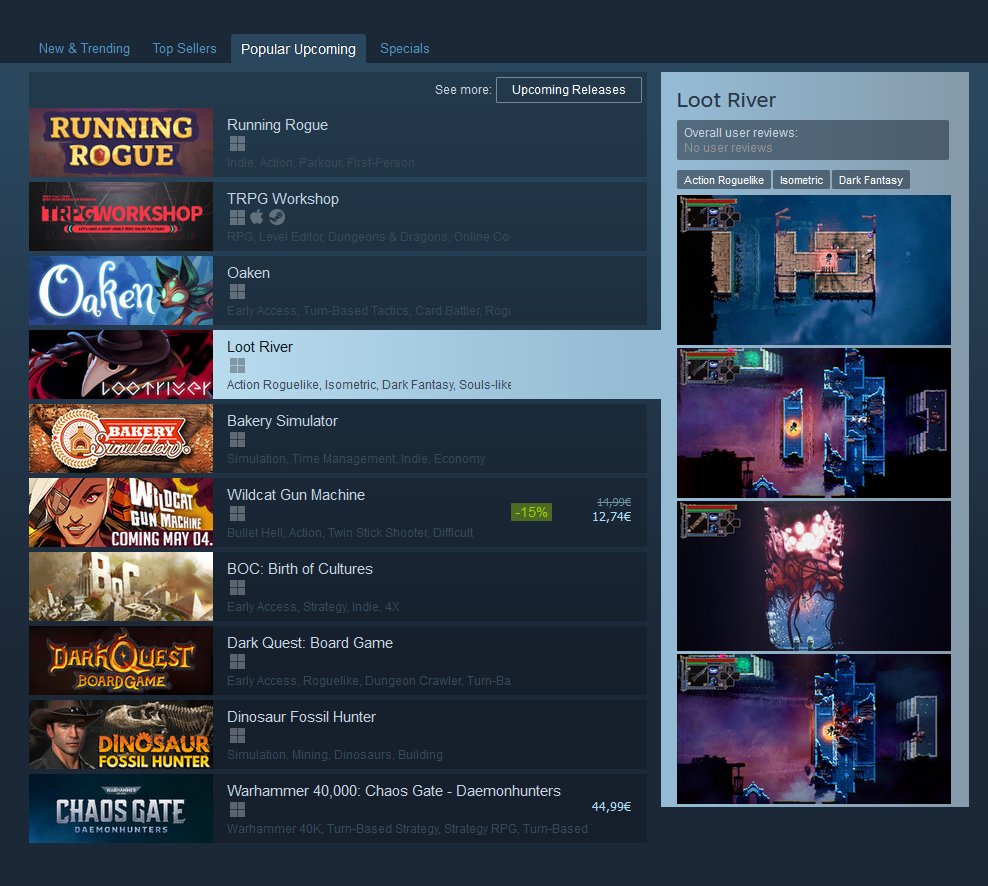
Task: Click Loot River tags 'Action Roguelike, Isometric, Dark Fantasy'
Action: click(369, 384)
